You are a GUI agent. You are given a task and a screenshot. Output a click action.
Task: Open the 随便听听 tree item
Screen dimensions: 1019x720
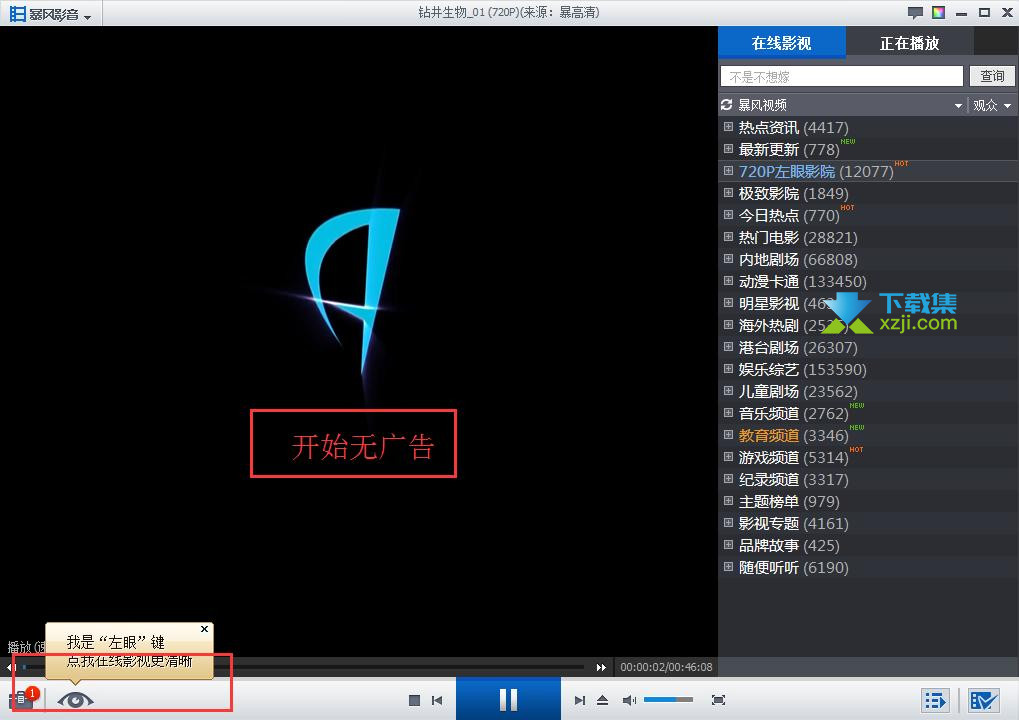pyautogui.click(x=793, y=568)
